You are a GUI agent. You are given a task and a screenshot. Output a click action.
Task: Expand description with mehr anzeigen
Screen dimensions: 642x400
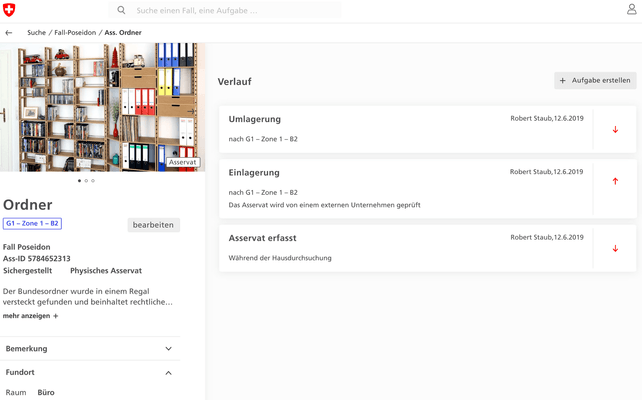[26, 316]
